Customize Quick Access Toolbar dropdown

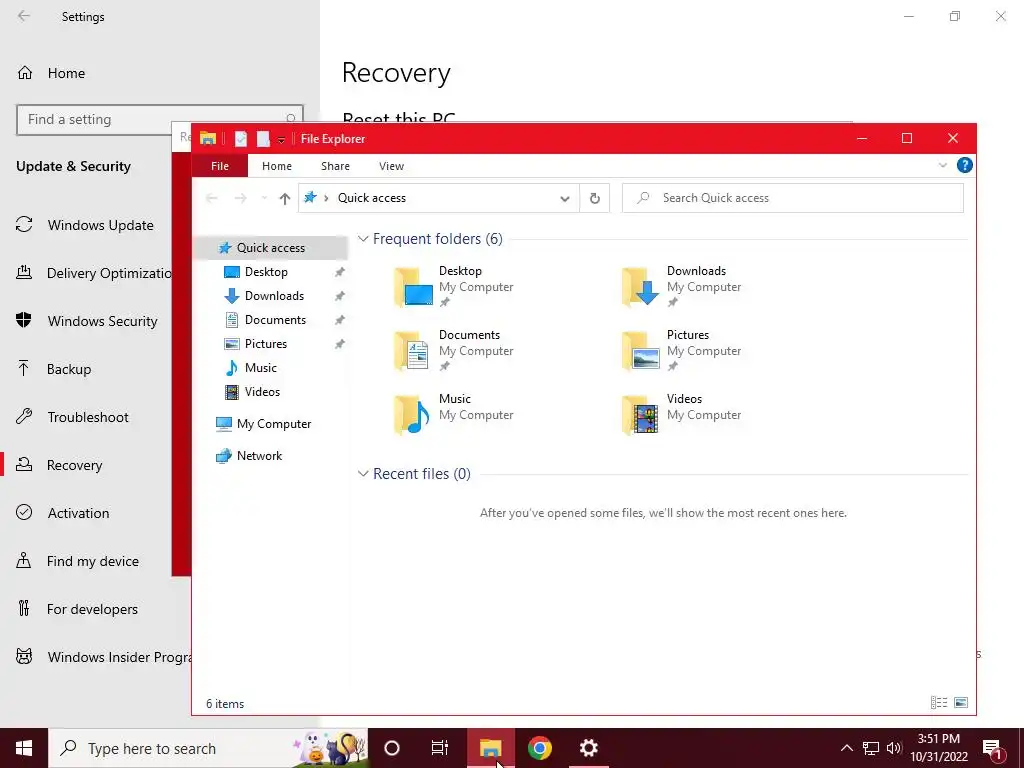[281, 139]
